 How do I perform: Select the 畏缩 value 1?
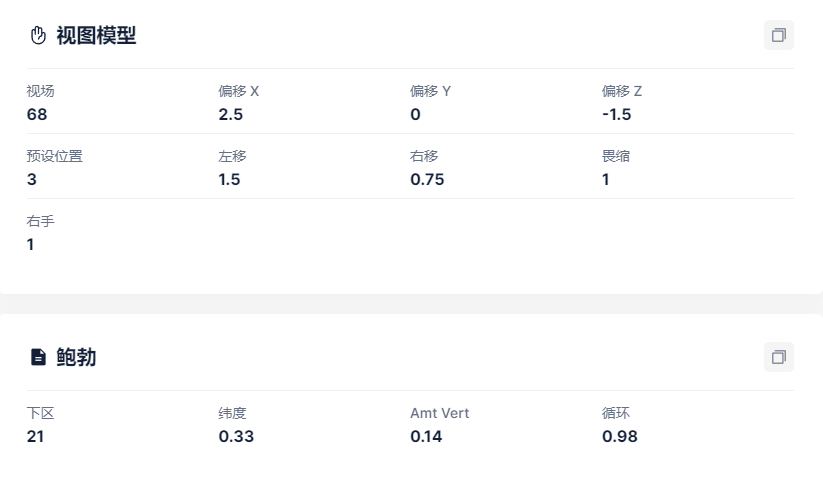pyautogui.click(x=606, y=179)
